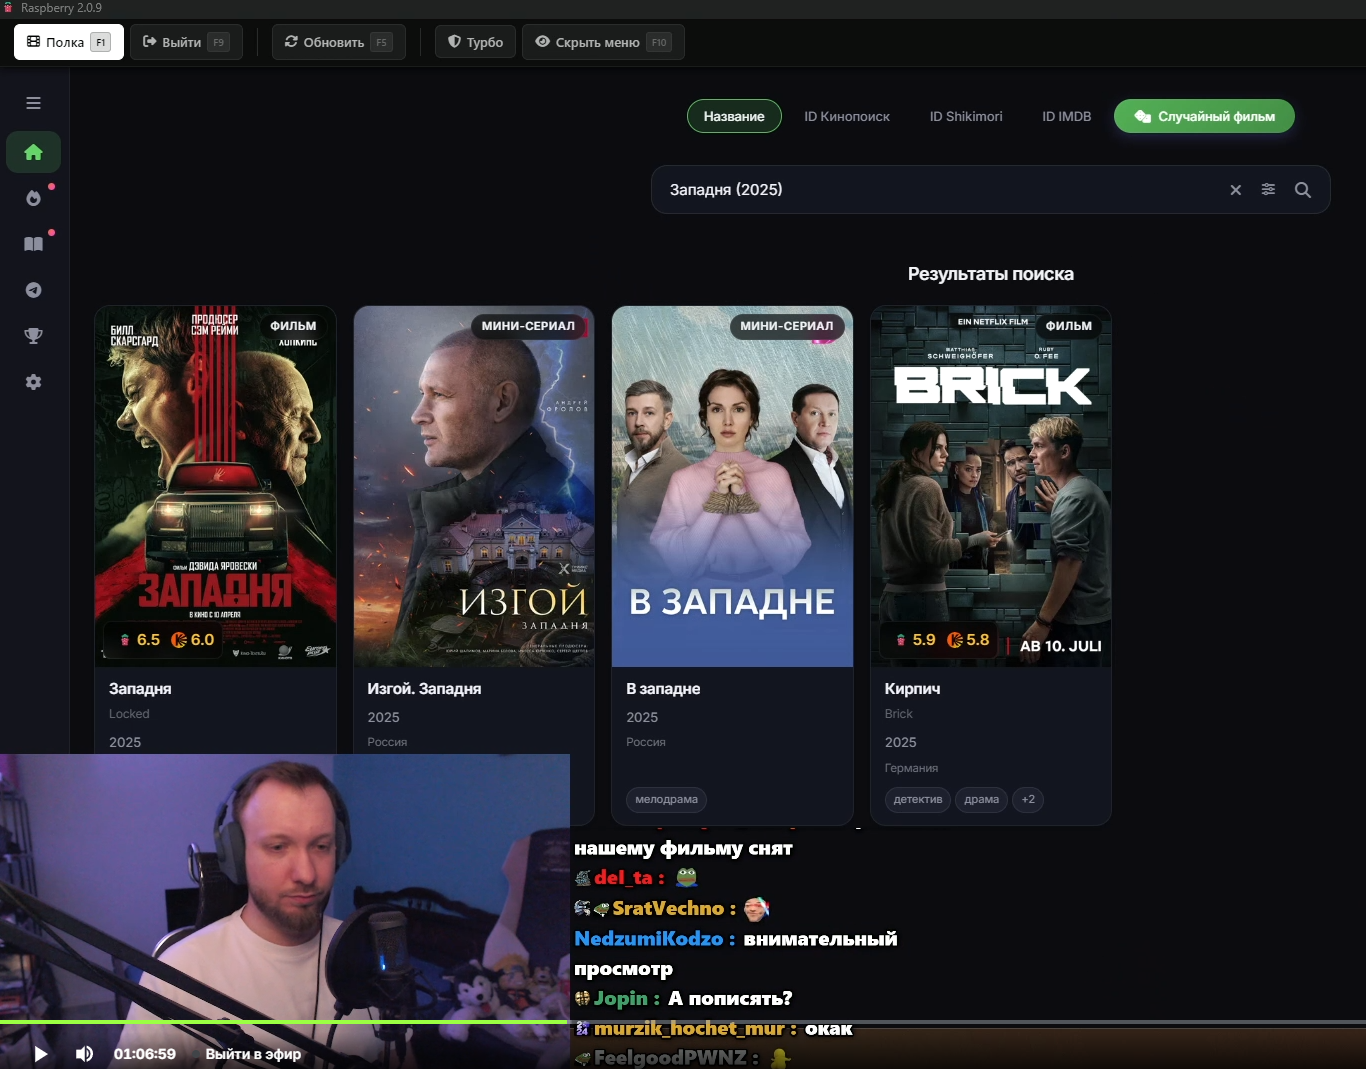The width and height of the screenshot is (1366, 1069).
Task: Click the В западне title
Action: point(663,689)
